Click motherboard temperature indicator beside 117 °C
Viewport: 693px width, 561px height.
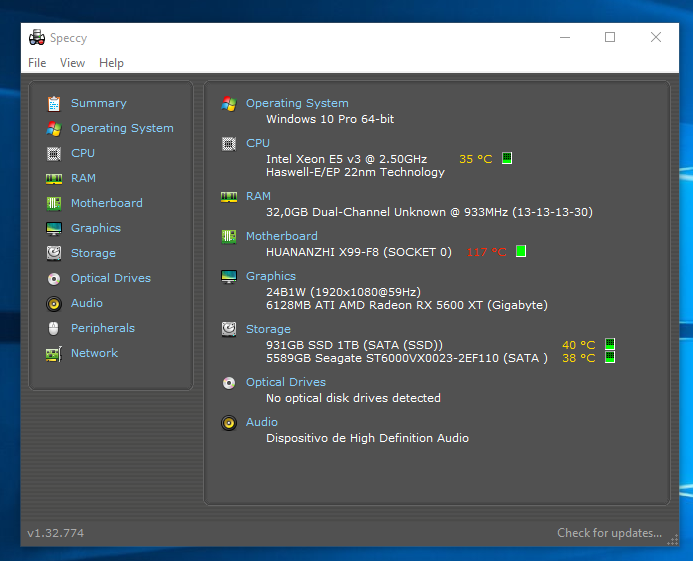point(521,251)
